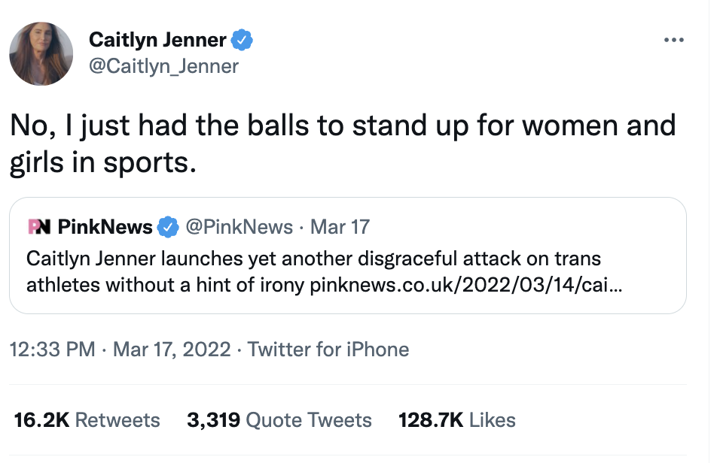Click the Caitlyn Jenner display name
Viewport: 720px width, 463px height.
[x=158, y=40]
